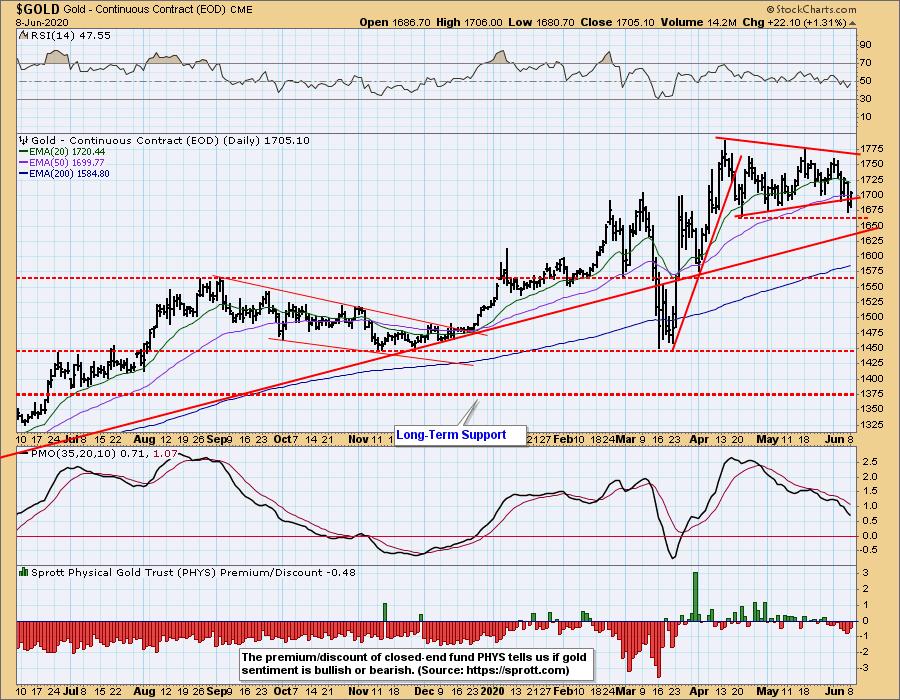The image size is (900, 700).
Task: Click the EMA(50) 1699.77 legend entry
Action: 67,162
